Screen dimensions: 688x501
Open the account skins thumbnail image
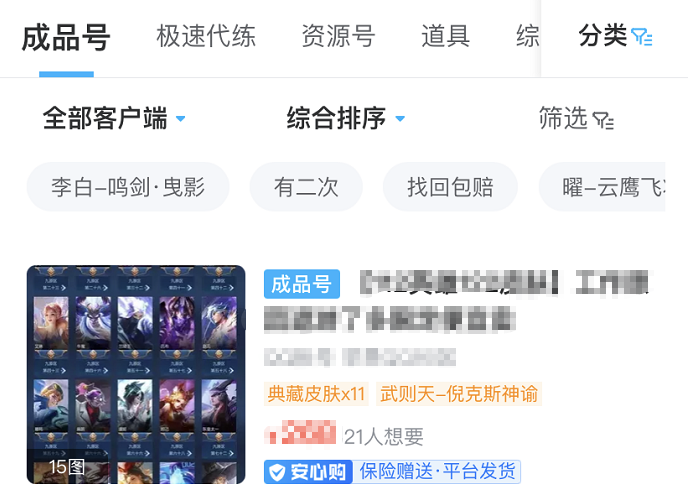click(136, 375)
